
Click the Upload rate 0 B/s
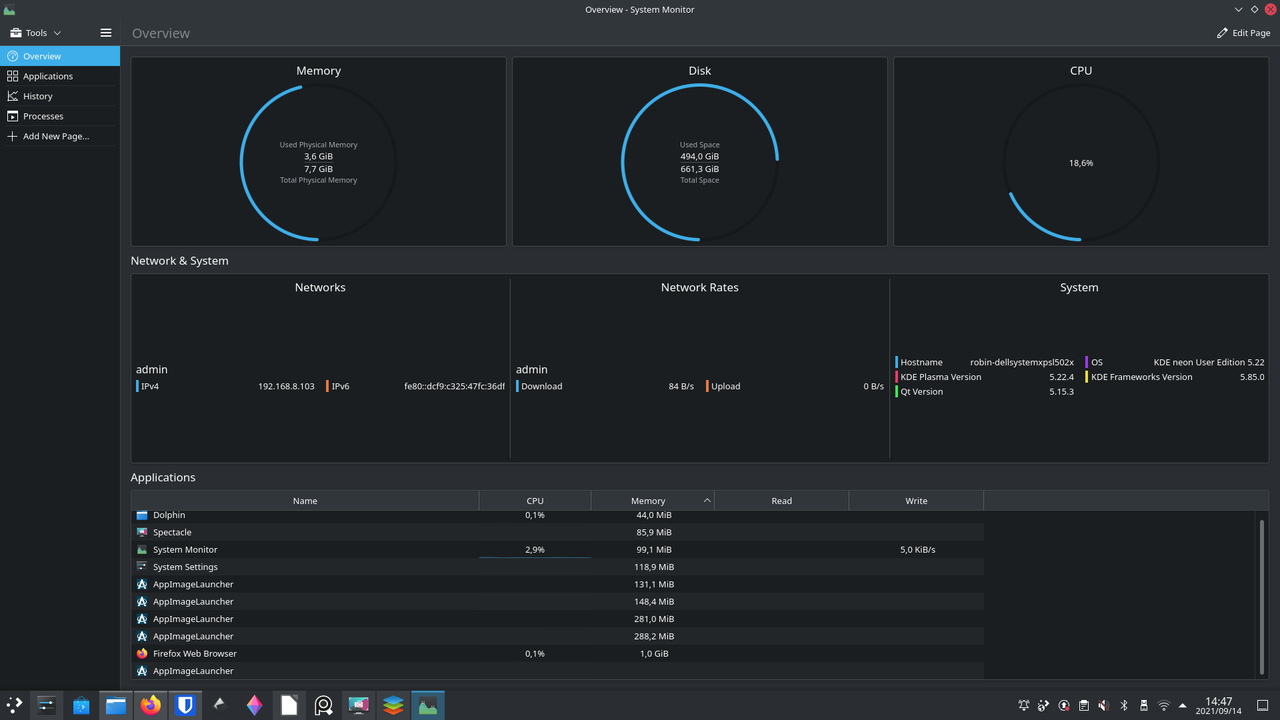pyautogui.click(x=873, y=386)
